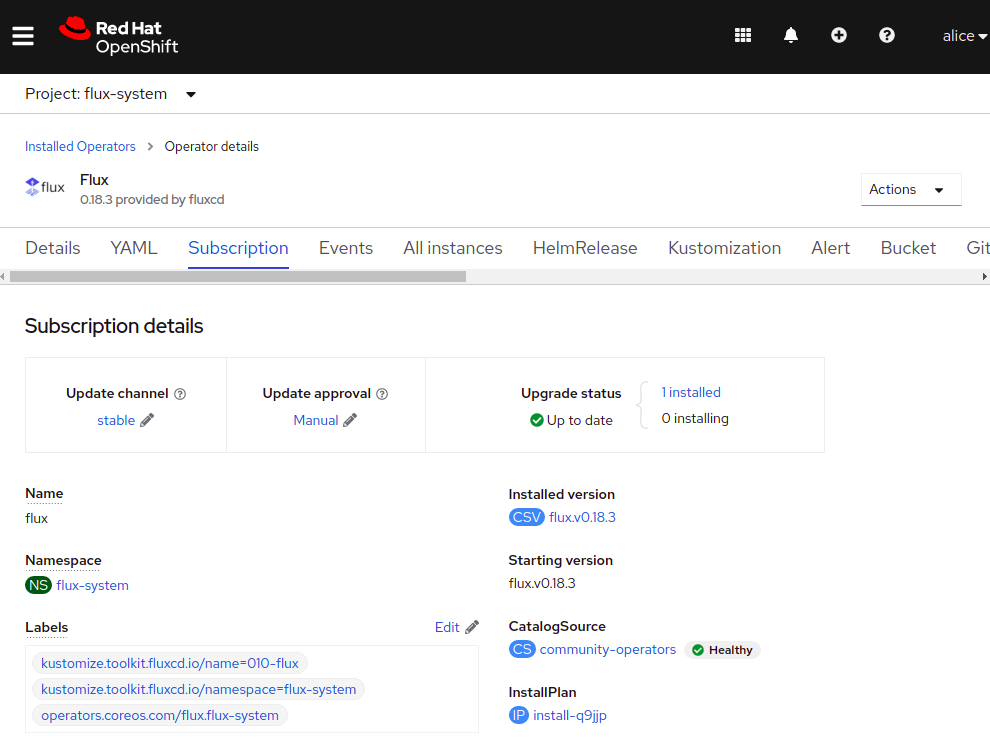Open the hamburger navigation menu
This screenshot has height=737, width=990.
tap(23, 36)
